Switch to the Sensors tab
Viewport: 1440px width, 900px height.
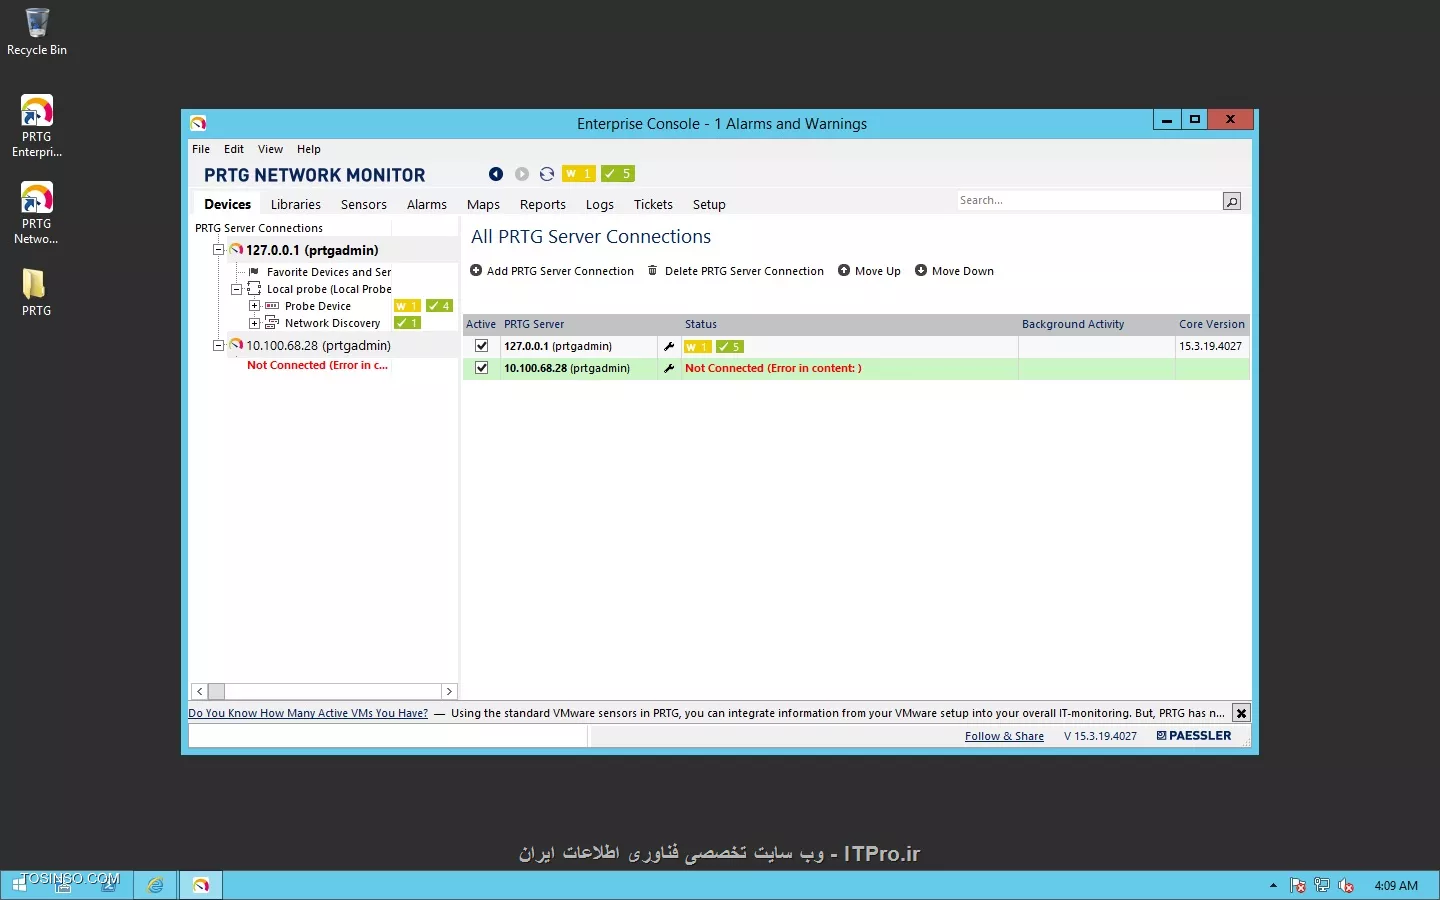coord(364,204)
